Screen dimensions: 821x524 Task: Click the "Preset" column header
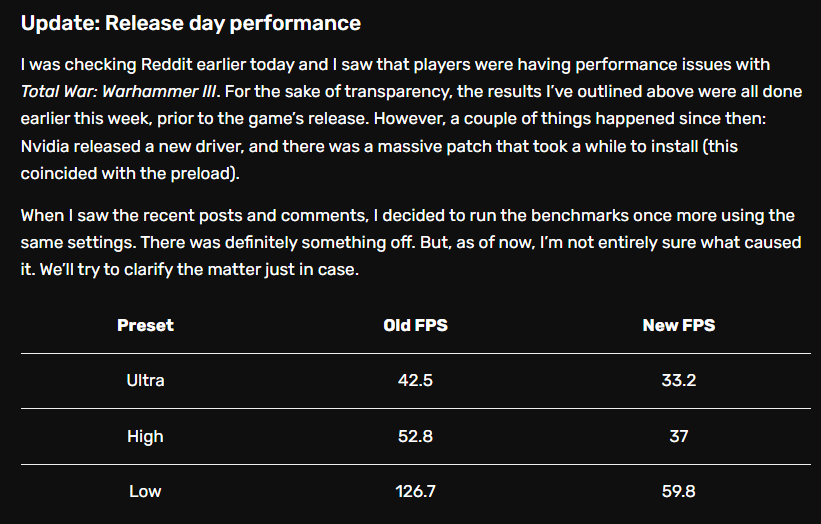[145, 325]
